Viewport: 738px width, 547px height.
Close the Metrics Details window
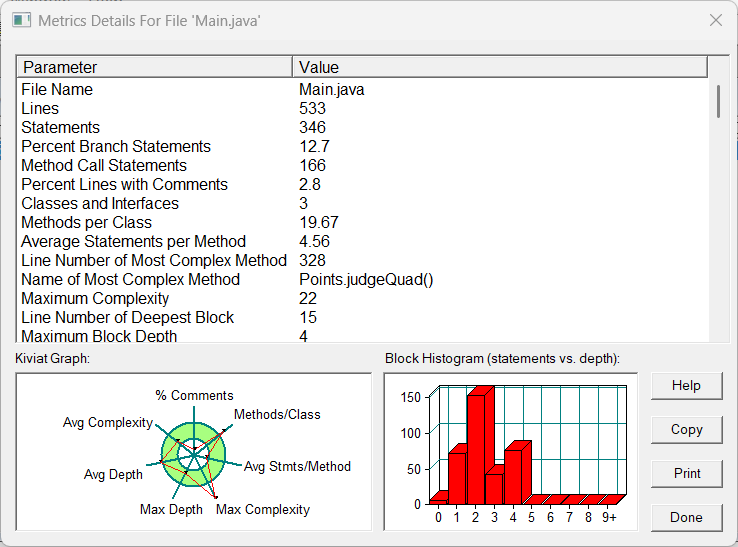(x=716, y=20)
